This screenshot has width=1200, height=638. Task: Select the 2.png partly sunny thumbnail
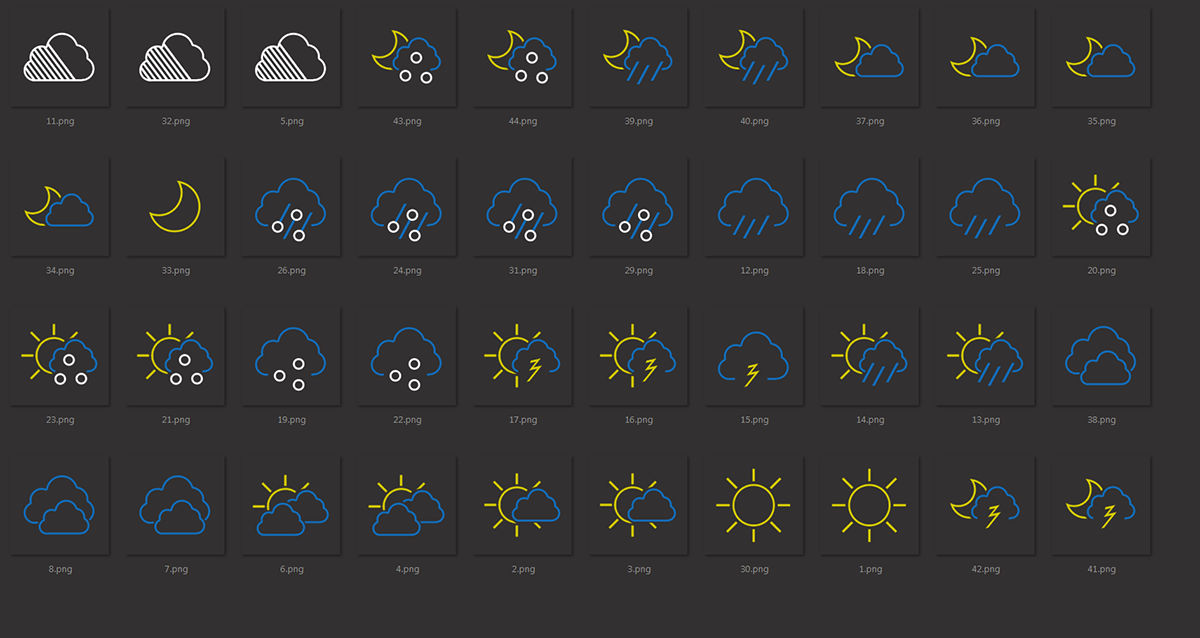tap(522, 505)
